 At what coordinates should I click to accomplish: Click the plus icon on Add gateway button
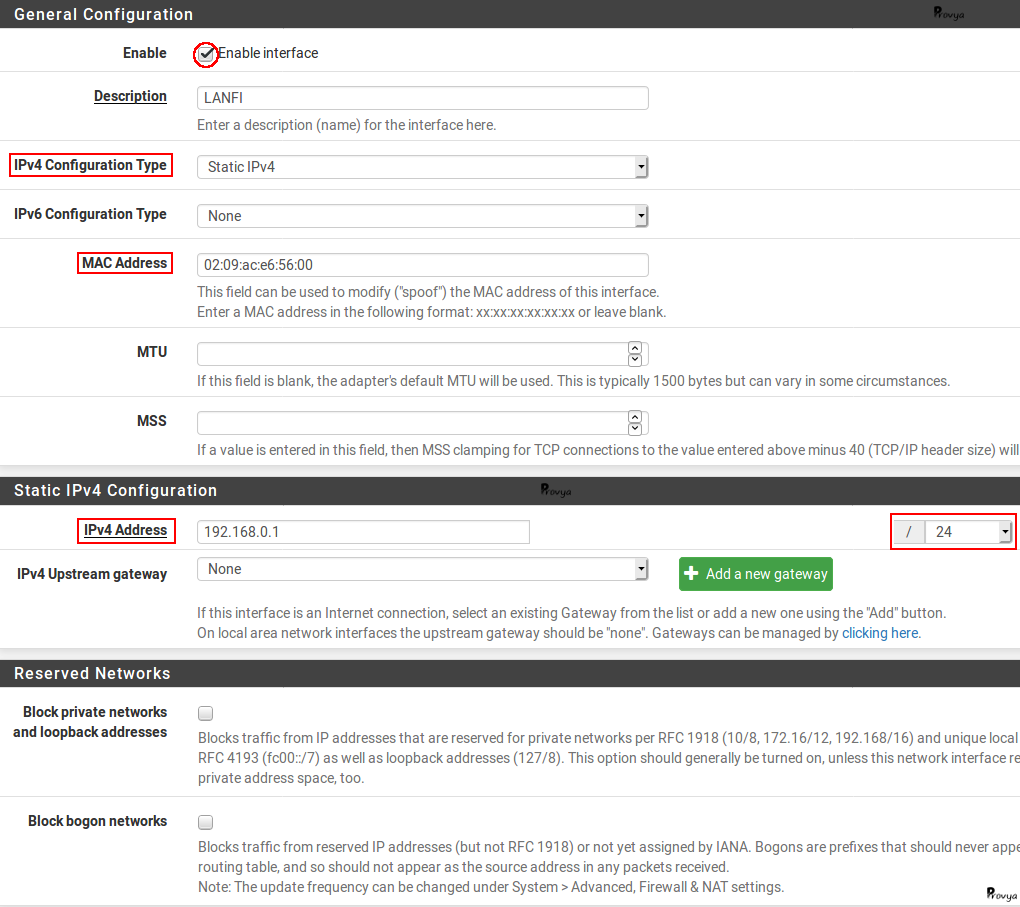tap(691, 573)
